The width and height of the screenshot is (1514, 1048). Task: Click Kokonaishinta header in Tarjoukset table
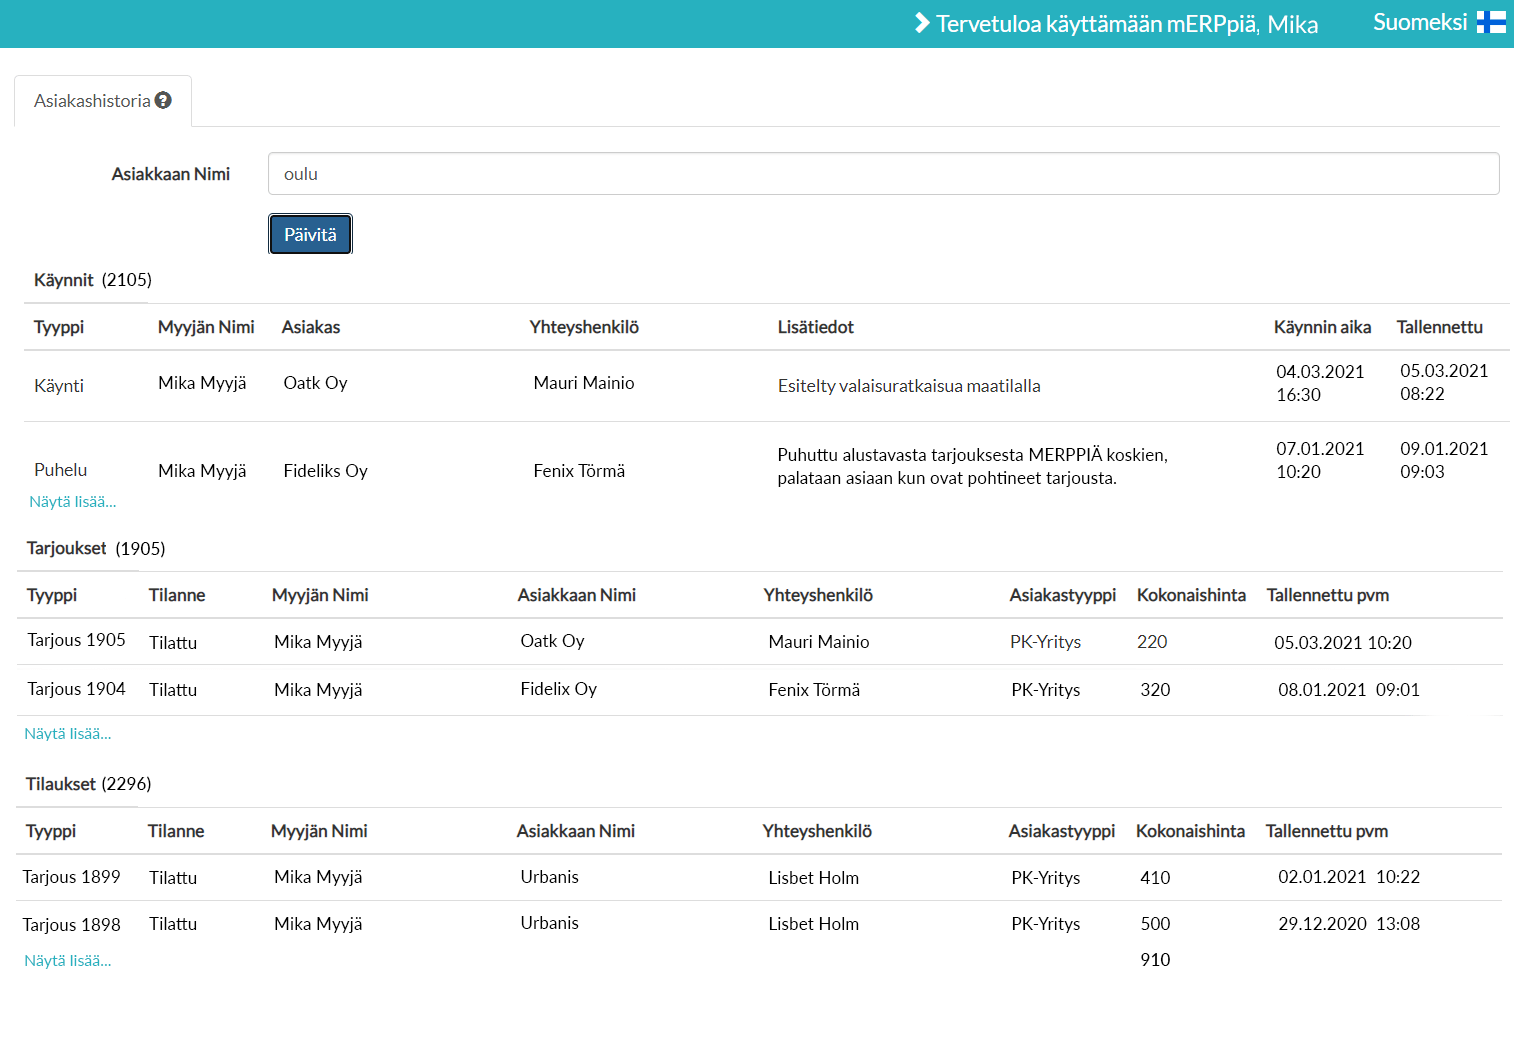(1191, 595)
